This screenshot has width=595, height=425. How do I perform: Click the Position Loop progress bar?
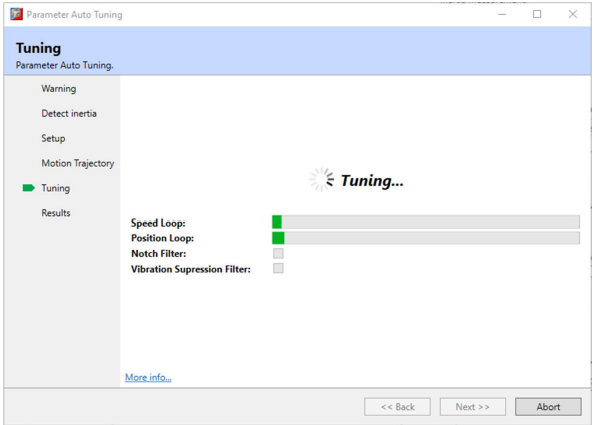coord(426,238)
